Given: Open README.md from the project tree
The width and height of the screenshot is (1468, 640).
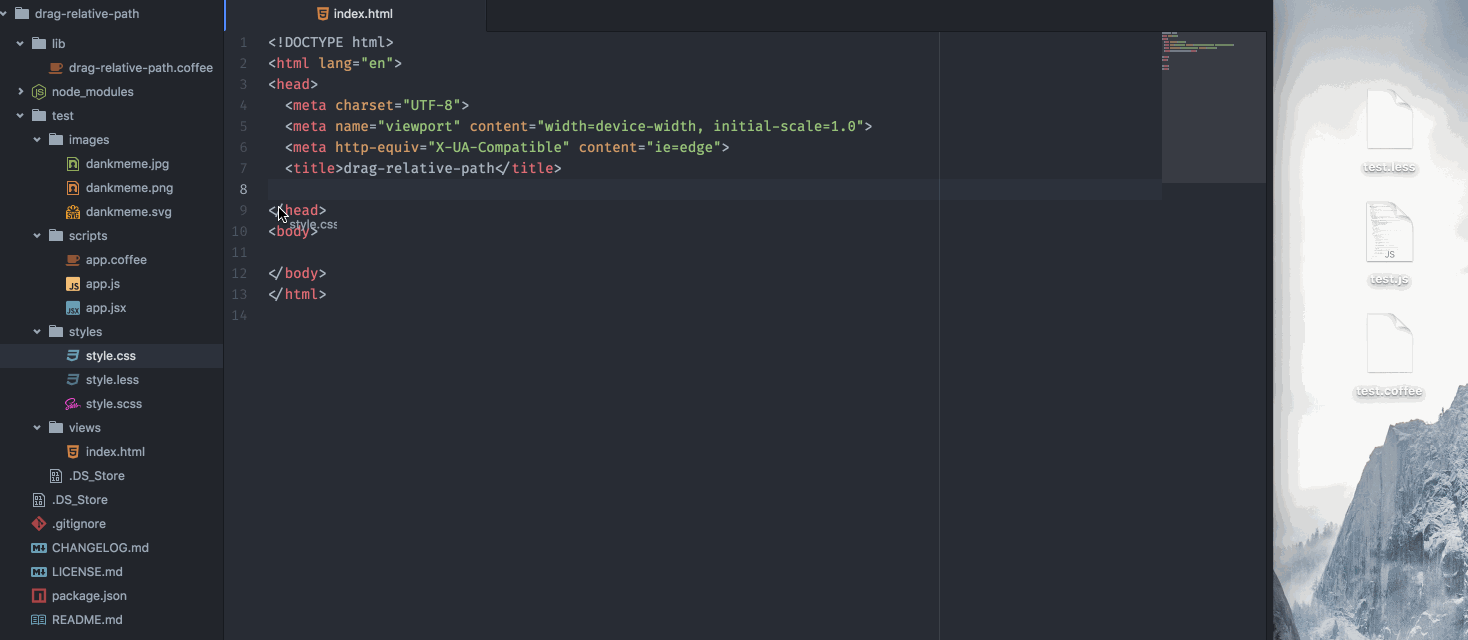Looking at the screenshot, I should click(x=87, y=620).
